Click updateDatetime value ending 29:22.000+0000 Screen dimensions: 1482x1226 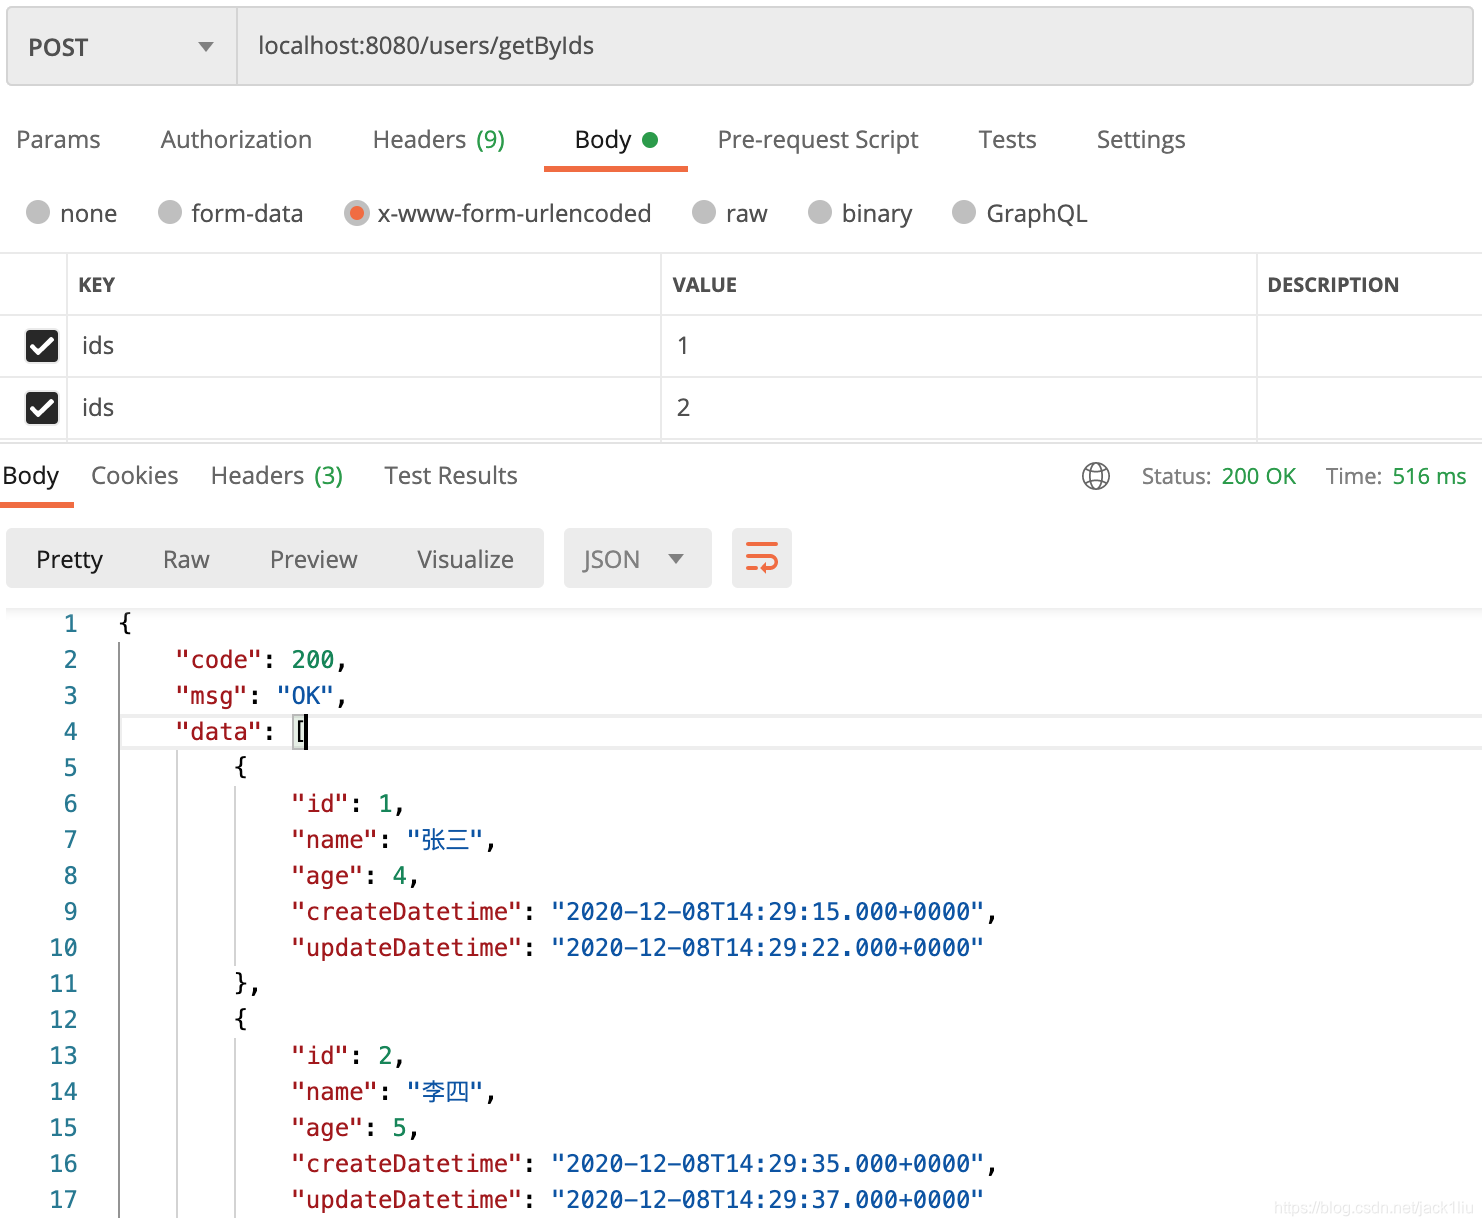[767, 948]
